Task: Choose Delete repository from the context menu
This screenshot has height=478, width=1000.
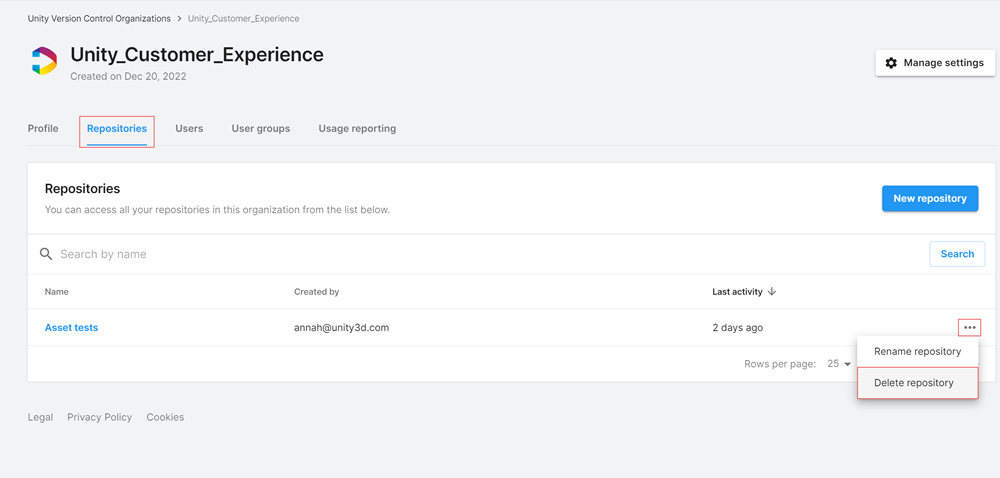Action: 914,383
